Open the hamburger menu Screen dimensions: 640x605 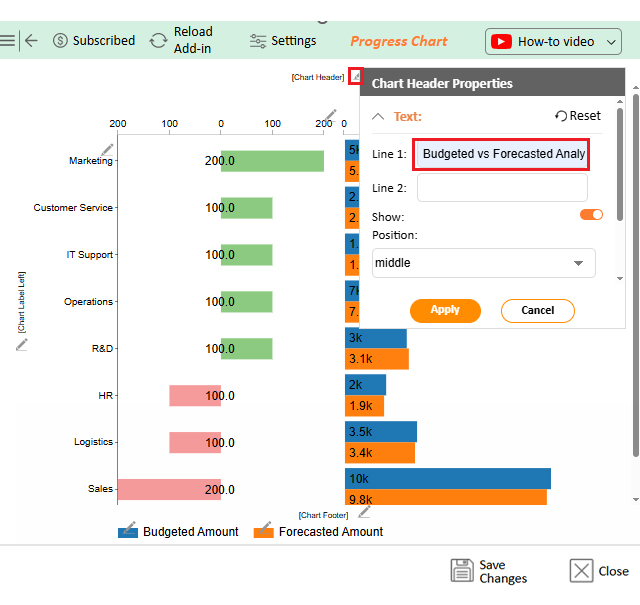(x=8, y=41)
